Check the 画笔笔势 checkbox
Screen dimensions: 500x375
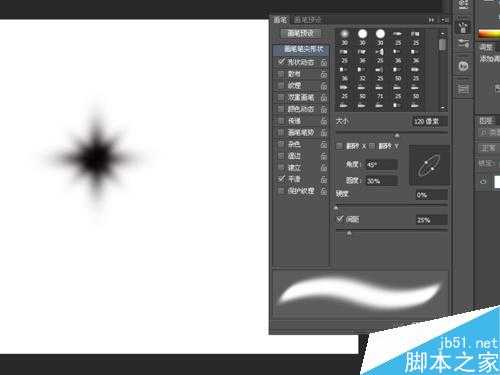281,132
